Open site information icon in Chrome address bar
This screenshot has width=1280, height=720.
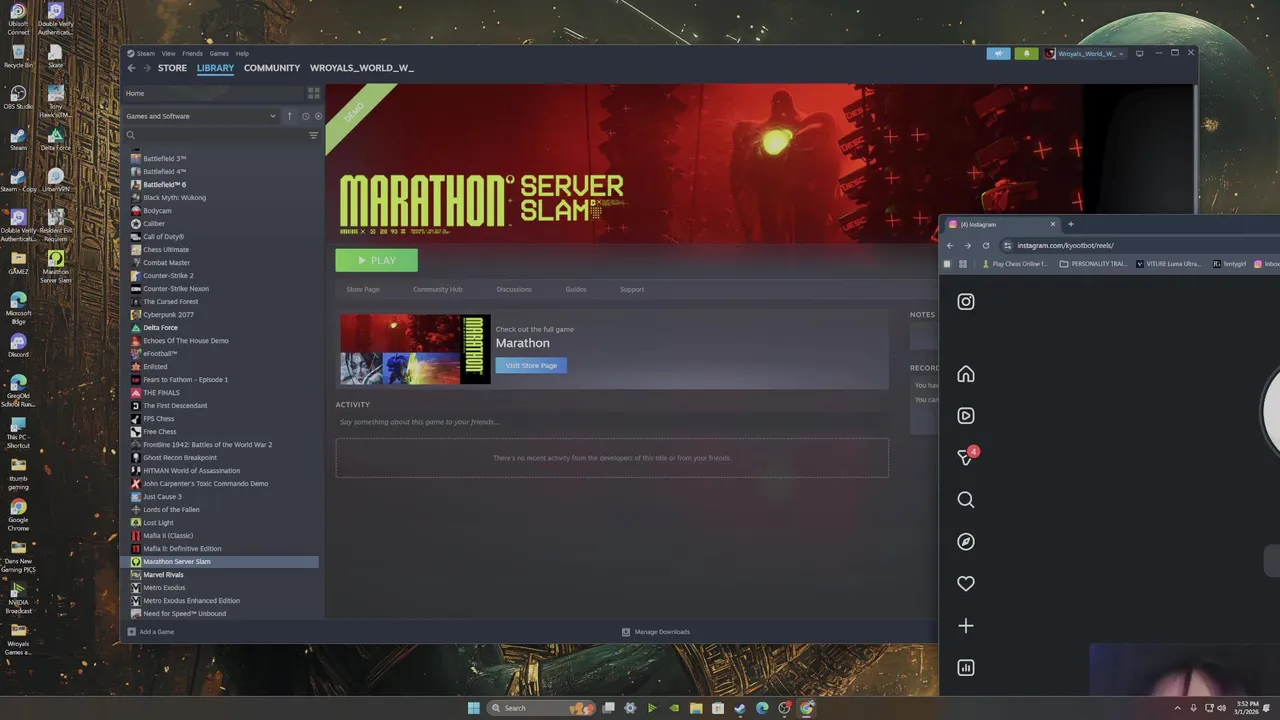point(1008,245)
